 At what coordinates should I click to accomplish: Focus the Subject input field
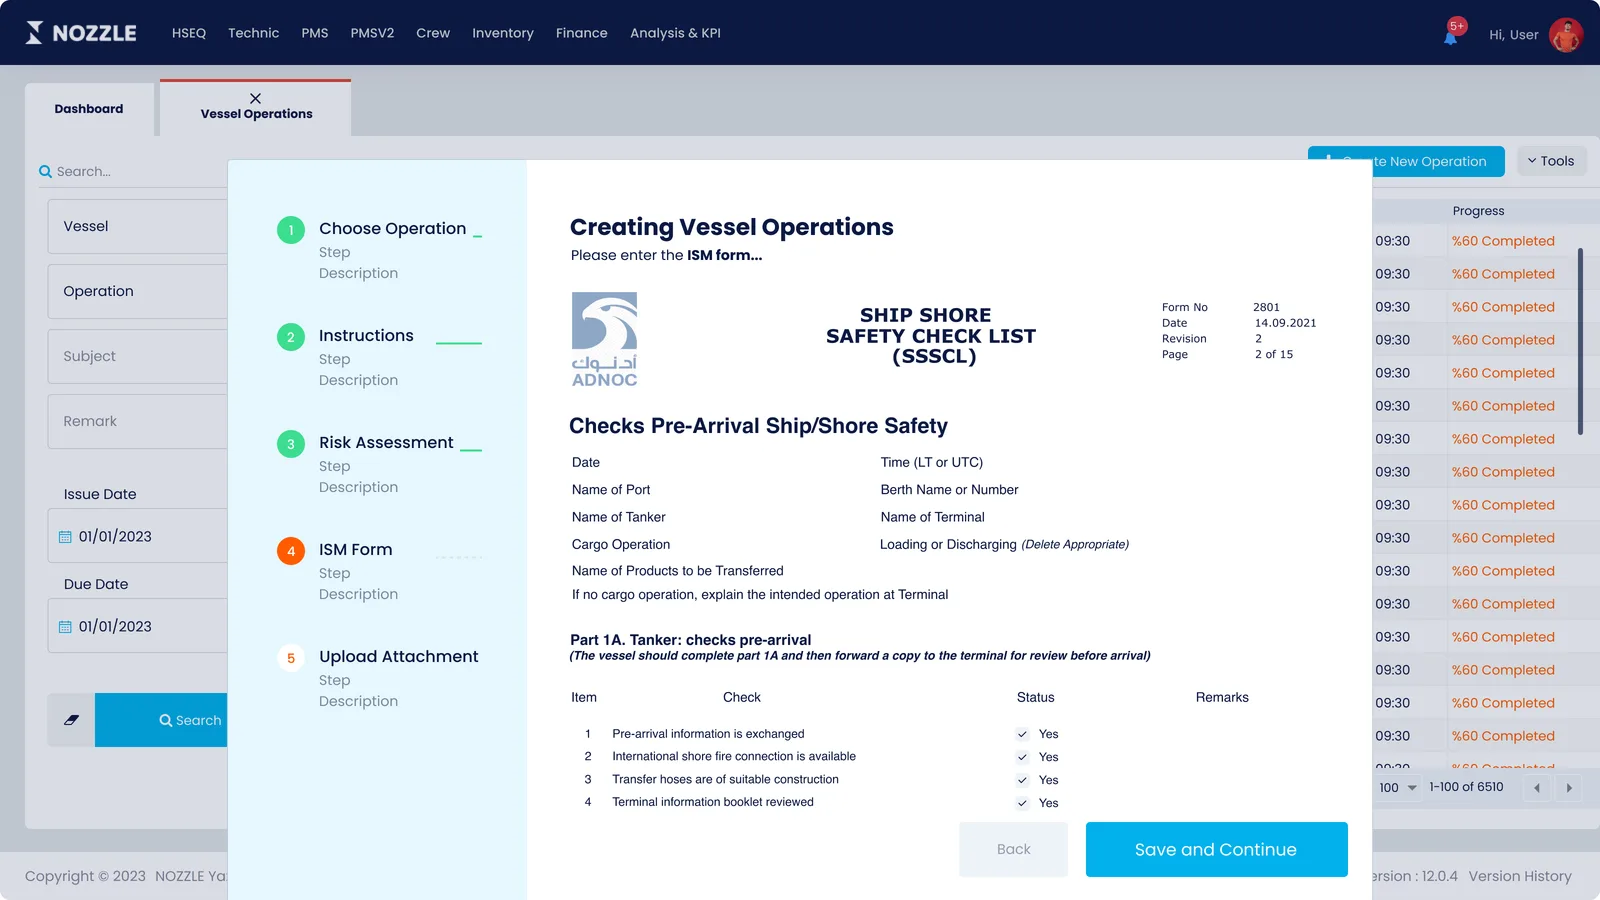[x=138, y=356]
